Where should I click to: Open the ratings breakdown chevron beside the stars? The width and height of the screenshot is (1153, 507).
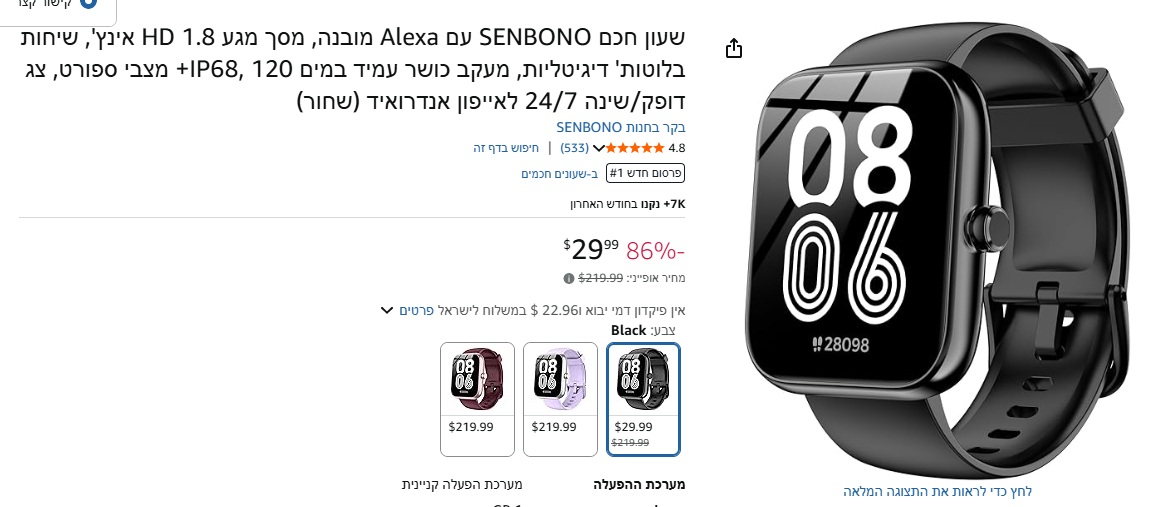coord(598,148)
